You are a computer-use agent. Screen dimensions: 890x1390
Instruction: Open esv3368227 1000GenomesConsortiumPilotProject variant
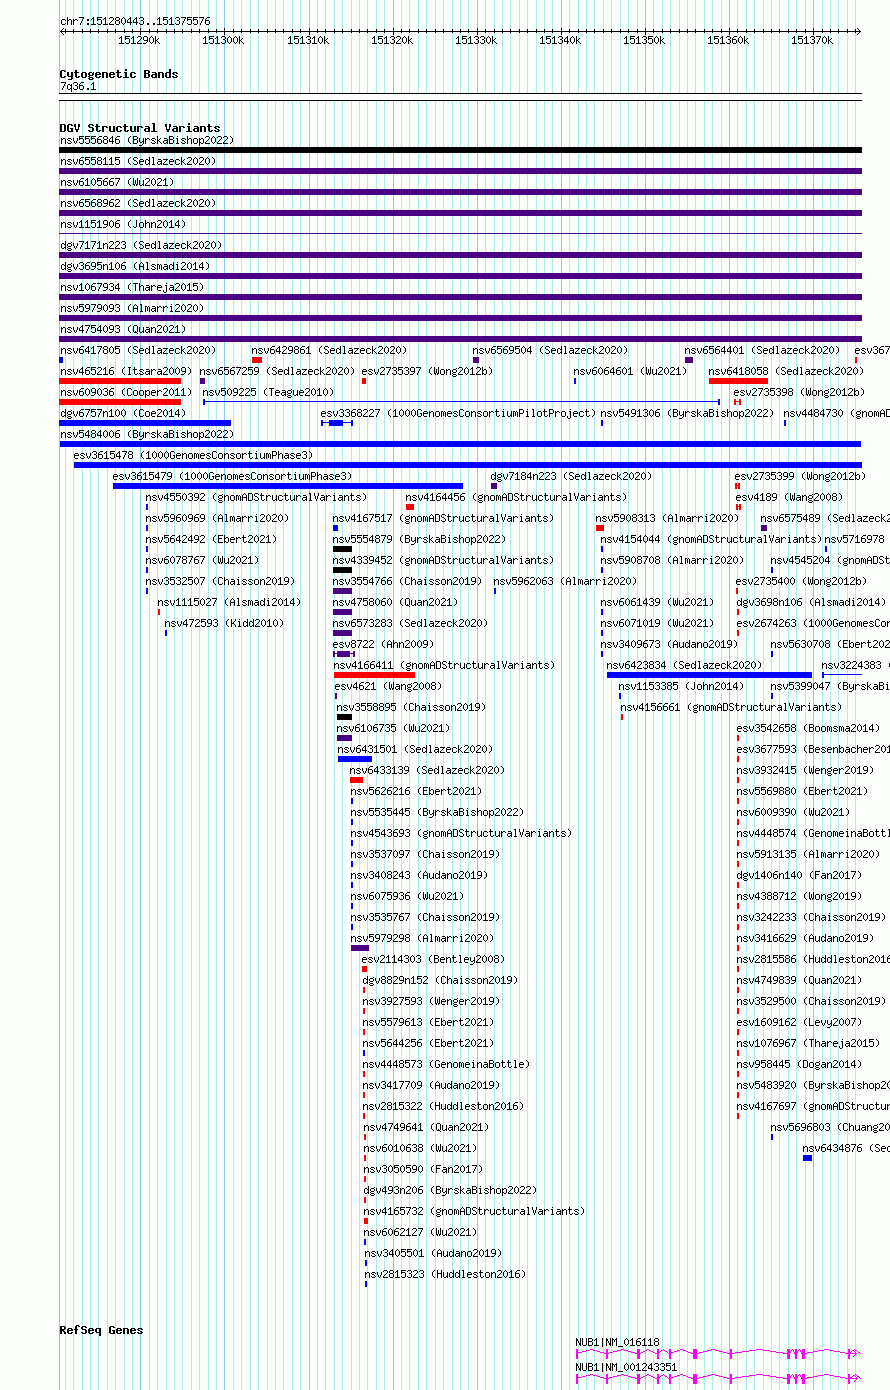point(458,414)
